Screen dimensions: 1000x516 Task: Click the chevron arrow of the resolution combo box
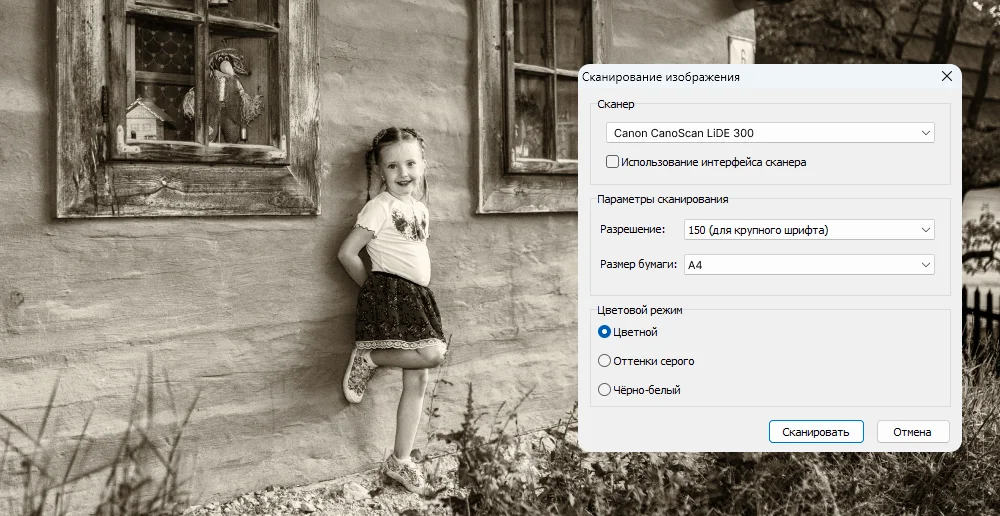(925, 230)
